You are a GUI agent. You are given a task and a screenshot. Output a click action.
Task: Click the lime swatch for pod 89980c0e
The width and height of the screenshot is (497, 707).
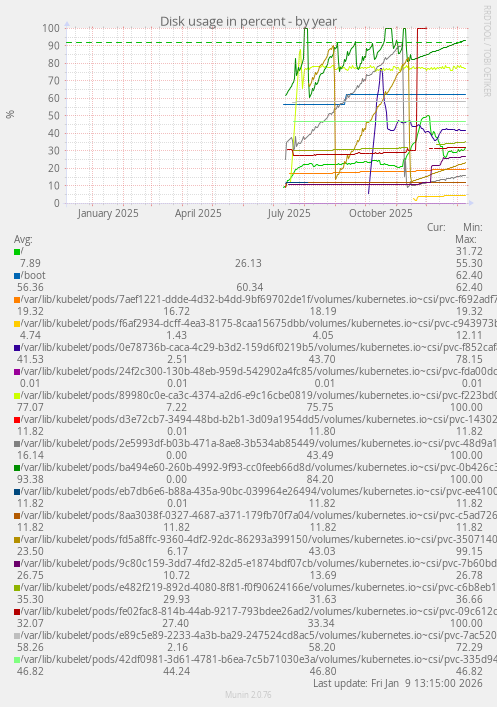point(17,395)
